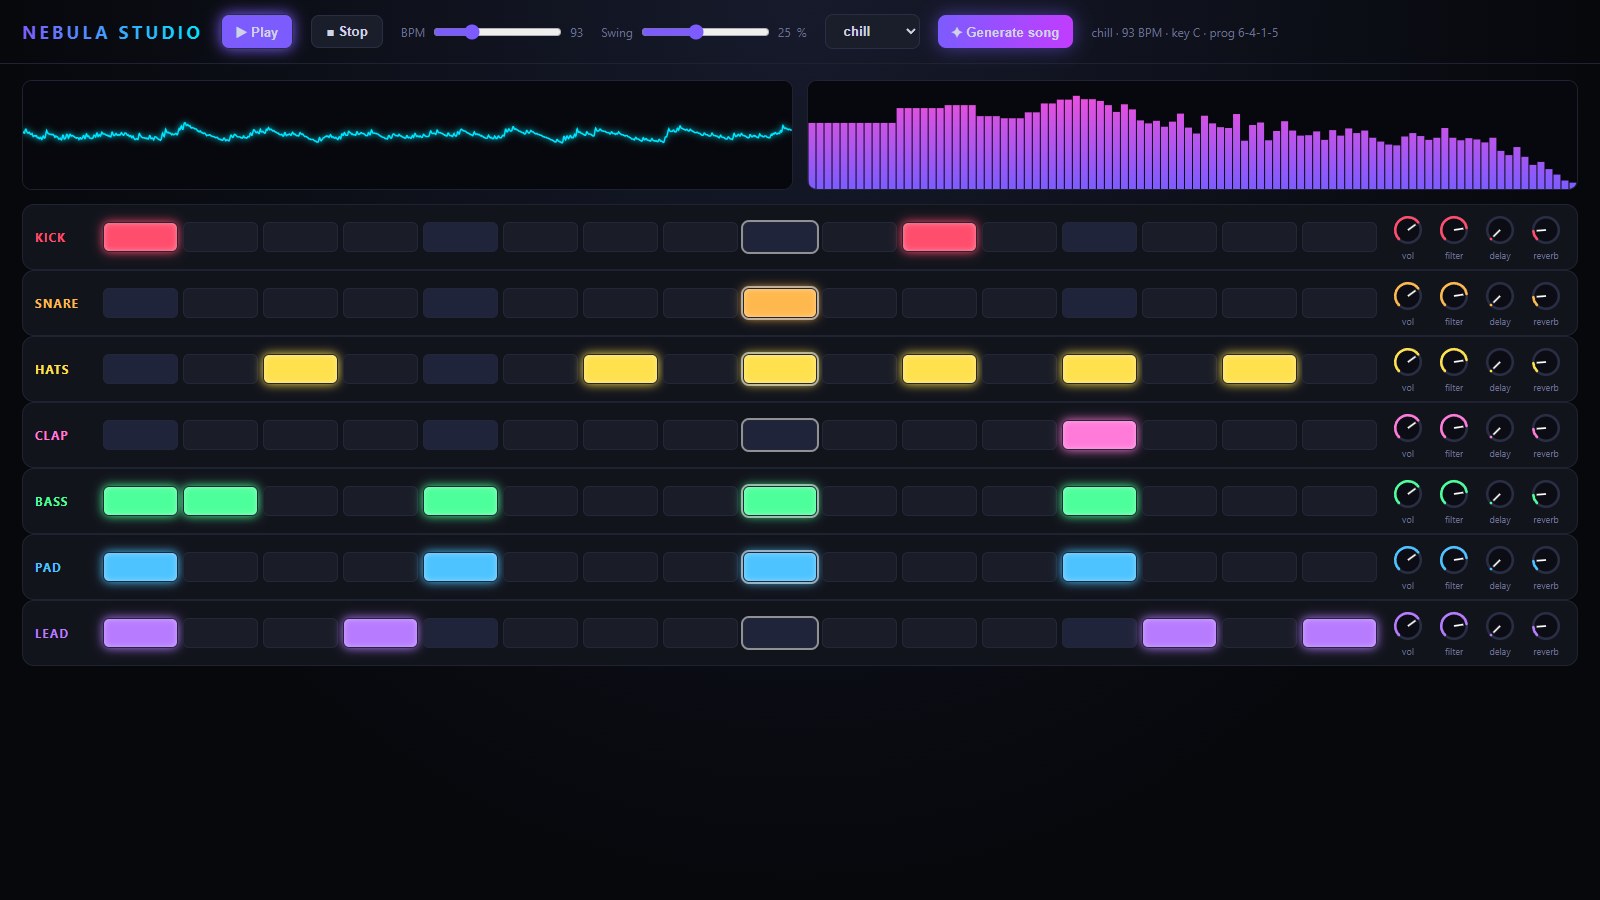
Task: Turn off the fifth PAD step
Action: pos(460,567)
